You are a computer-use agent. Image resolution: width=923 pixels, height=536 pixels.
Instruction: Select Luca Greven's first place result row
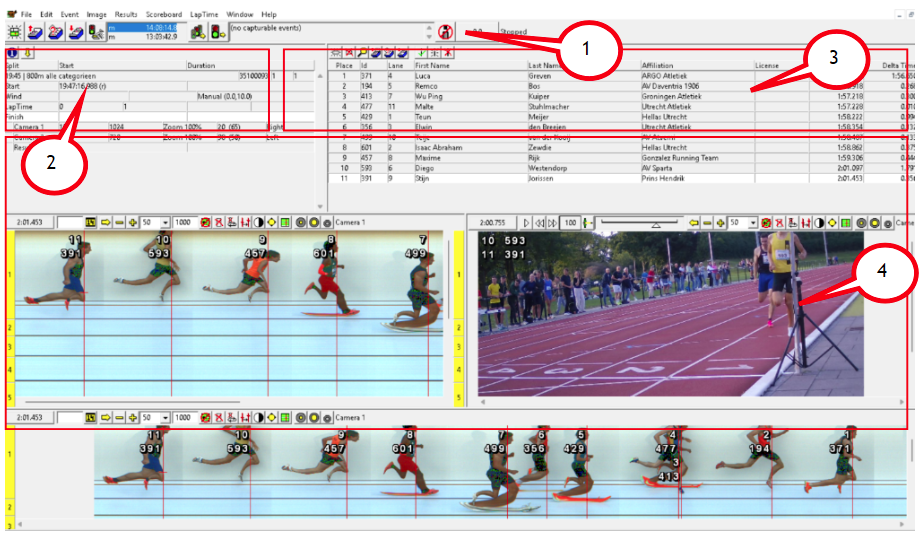click(600, 75)
